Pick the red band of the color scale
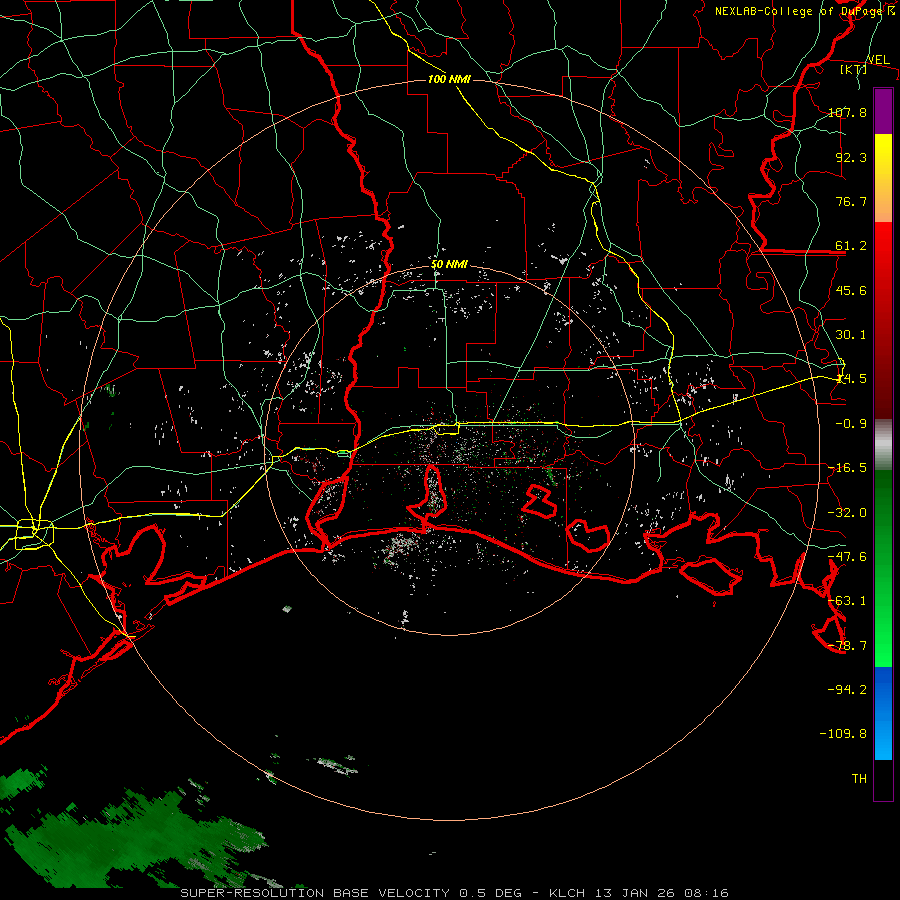Image resolution: width=900 pixels, height=900 pixels. click(x=883, y=320)
